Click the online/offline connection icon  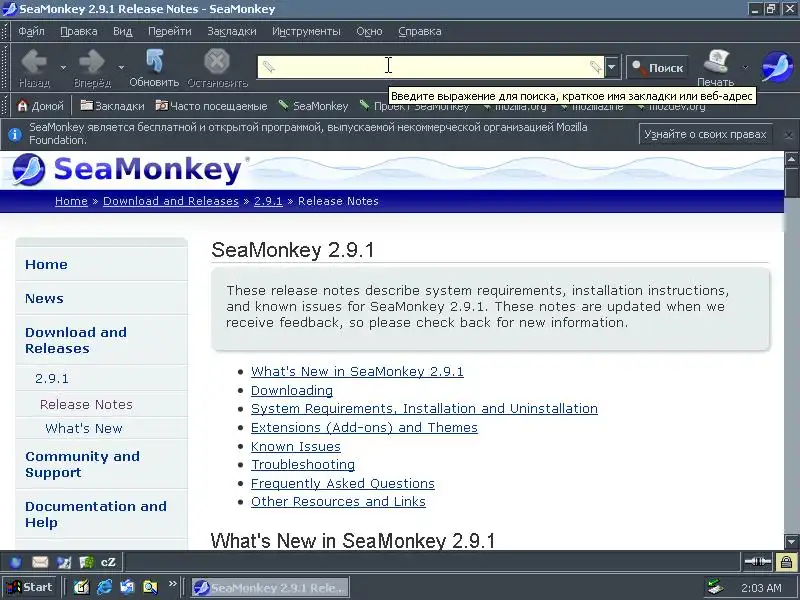(x=758, y=562)
